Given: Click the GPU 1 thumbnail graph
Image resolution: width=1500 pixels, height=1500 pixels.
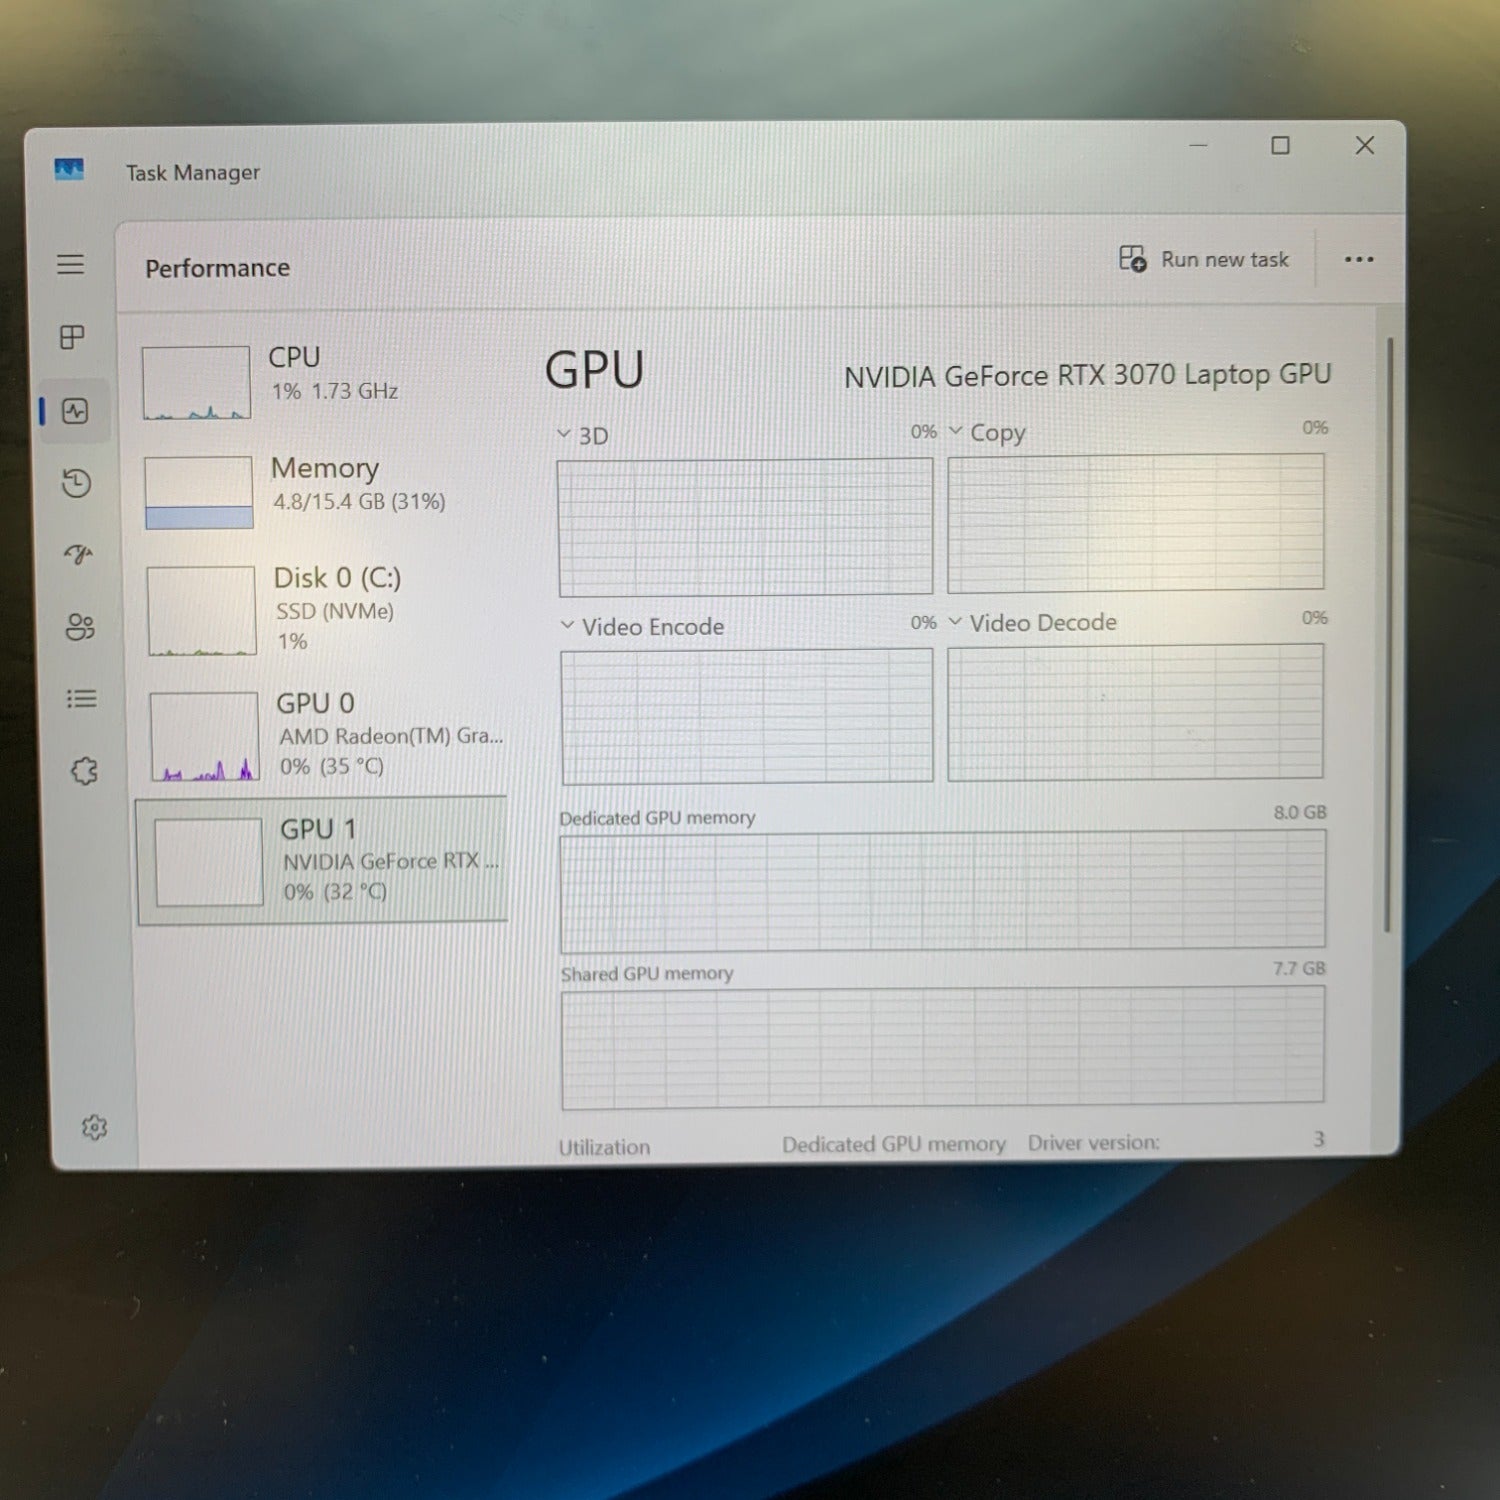Looking at the screenshot, I should (x=208, y=862).
